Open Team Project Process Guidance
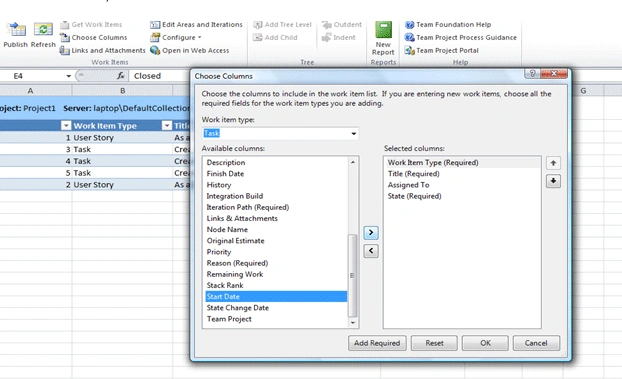This screenshot has width=622, height=379. click(x=461, y=38)
